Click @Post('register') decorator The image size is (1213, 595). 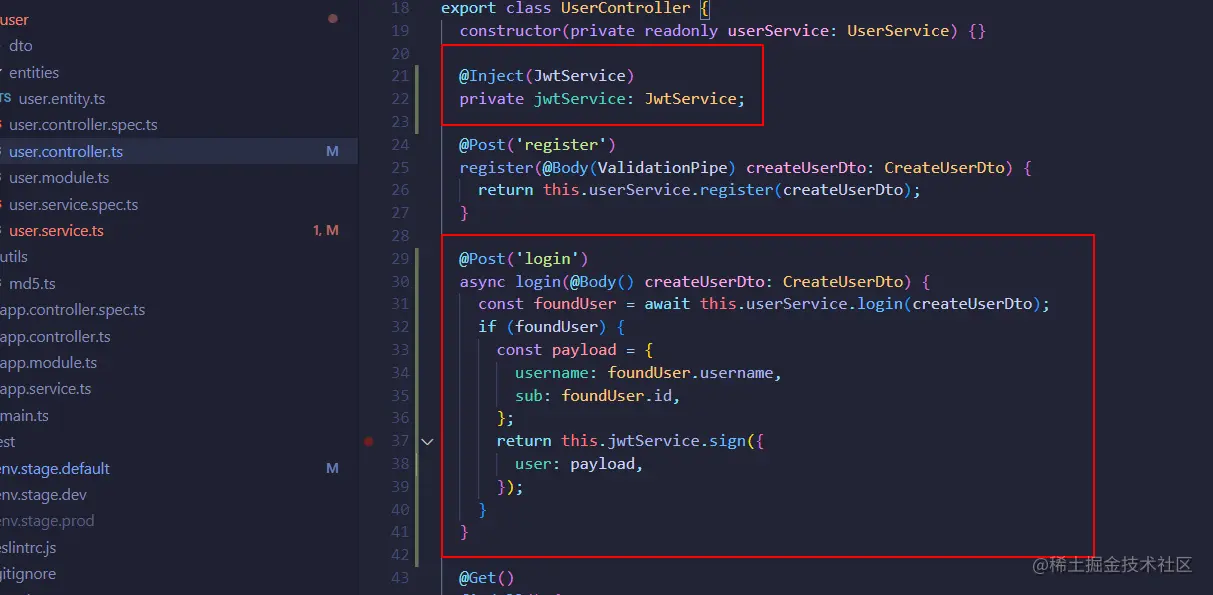[x=538, y=145]
